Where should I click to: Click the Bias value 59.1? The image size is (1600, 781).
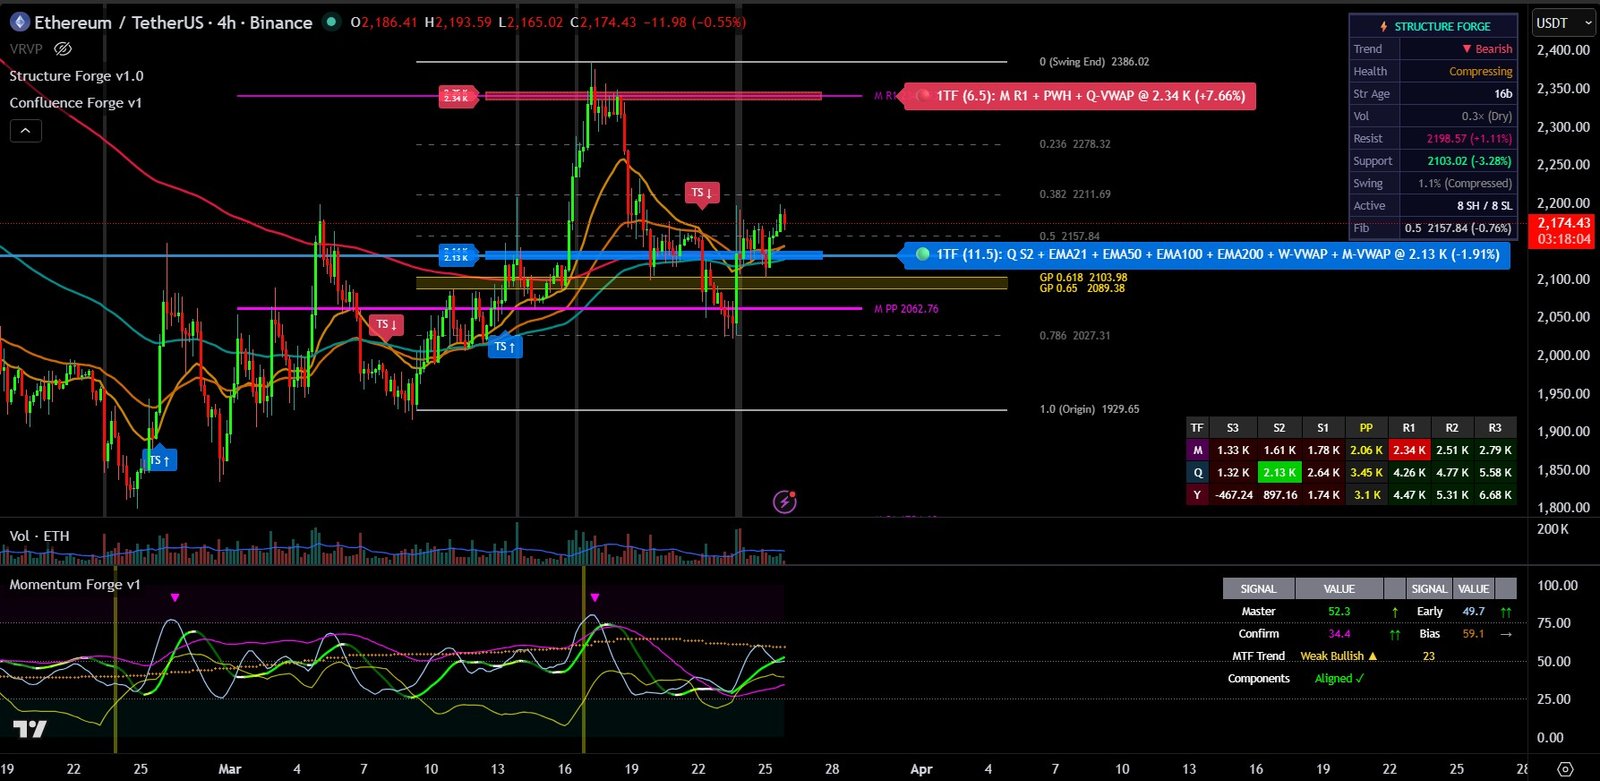pyautogui.click(x=1473, y=634)
